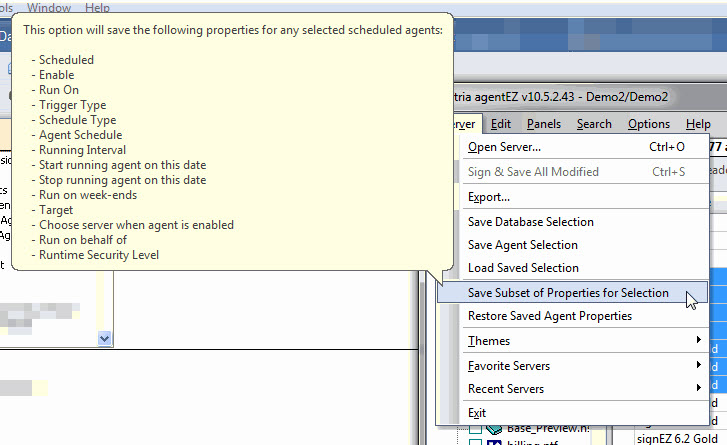This screenshot has width=727, height=445.
Task: Click the left panel's scroll-down arrow
Action: (105, 339)
